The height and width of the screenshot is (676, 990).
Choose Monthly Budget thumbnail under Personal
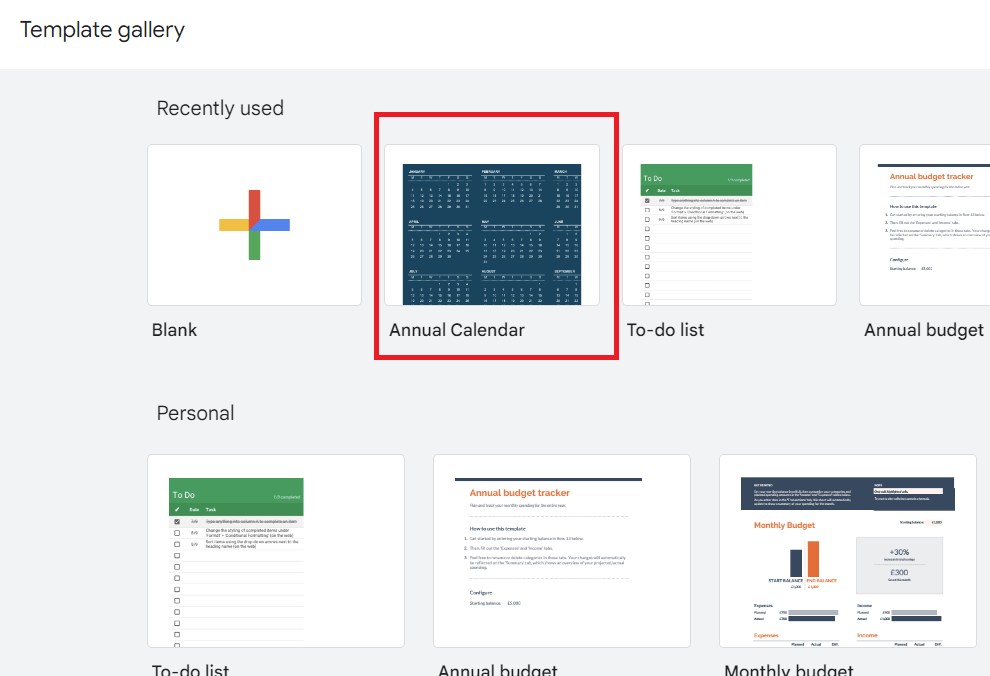847,551
